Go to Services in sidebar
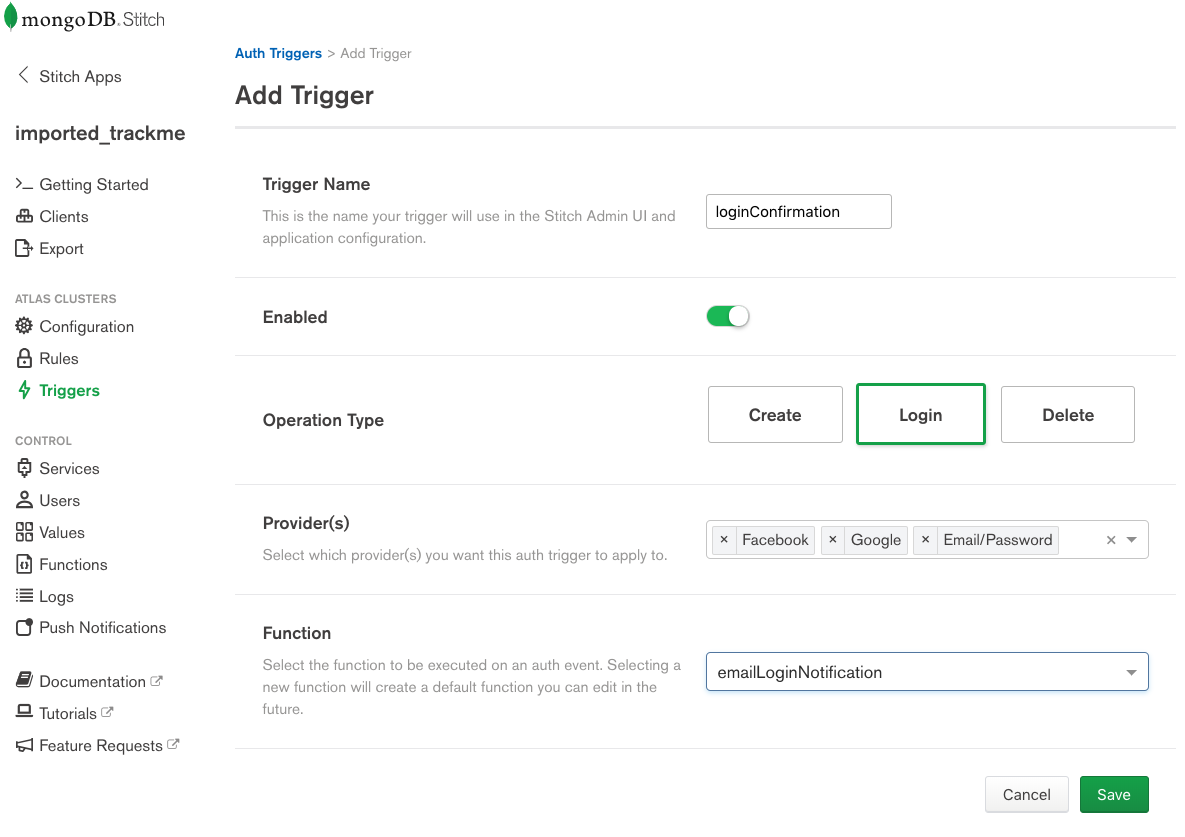This screenshot has height=837, width=1185. (69, 468)
